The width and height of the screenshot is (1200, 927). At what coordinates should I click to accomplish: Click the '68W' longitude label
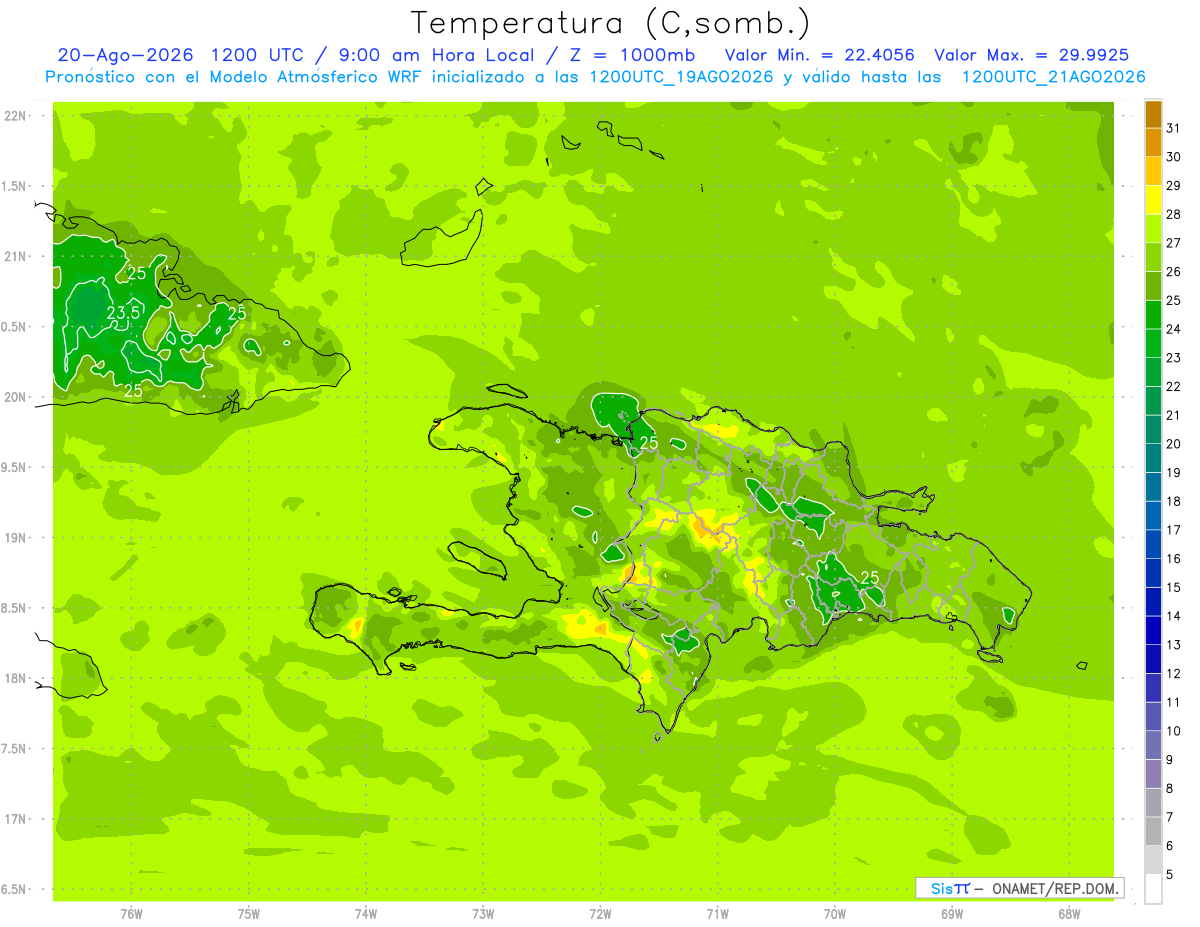click(x=1069, y=913)
